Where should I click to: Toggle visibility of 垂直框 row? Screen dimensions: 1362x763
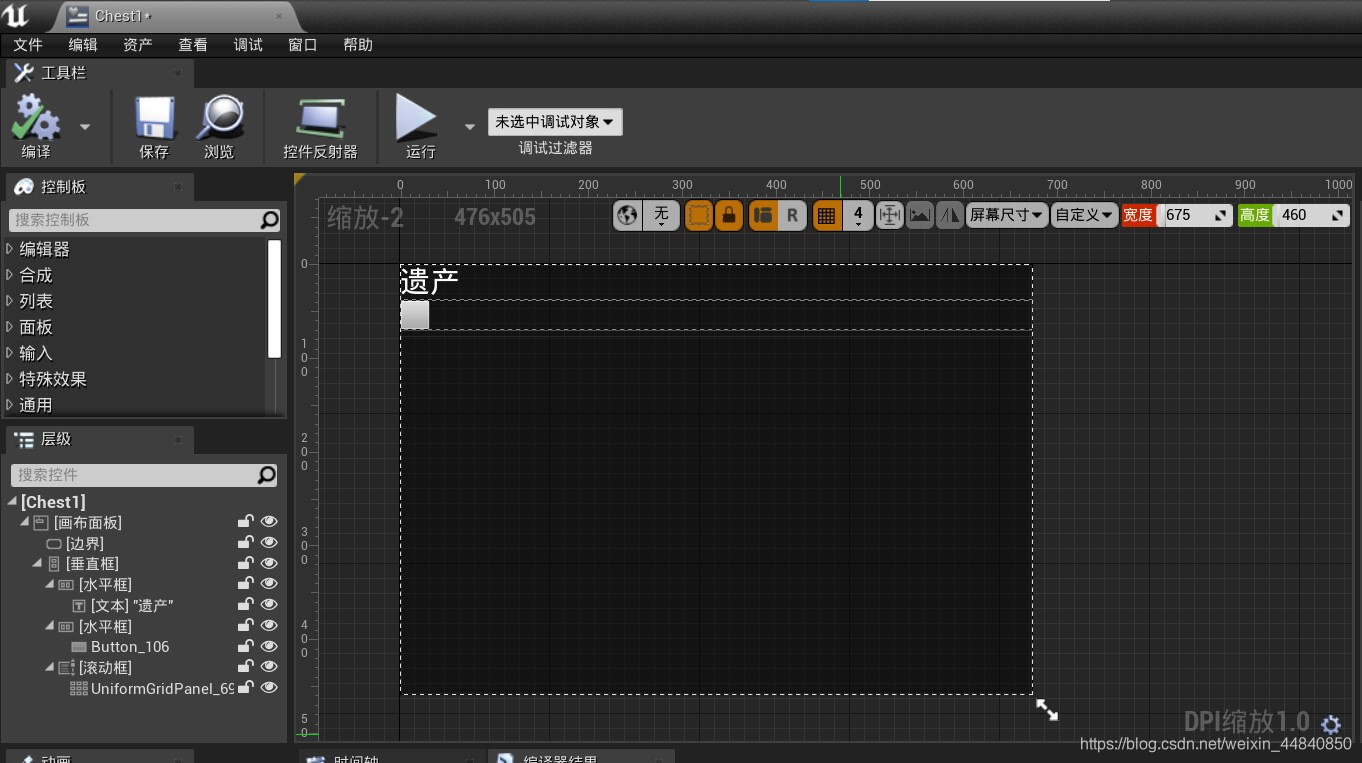pos(269,563)
